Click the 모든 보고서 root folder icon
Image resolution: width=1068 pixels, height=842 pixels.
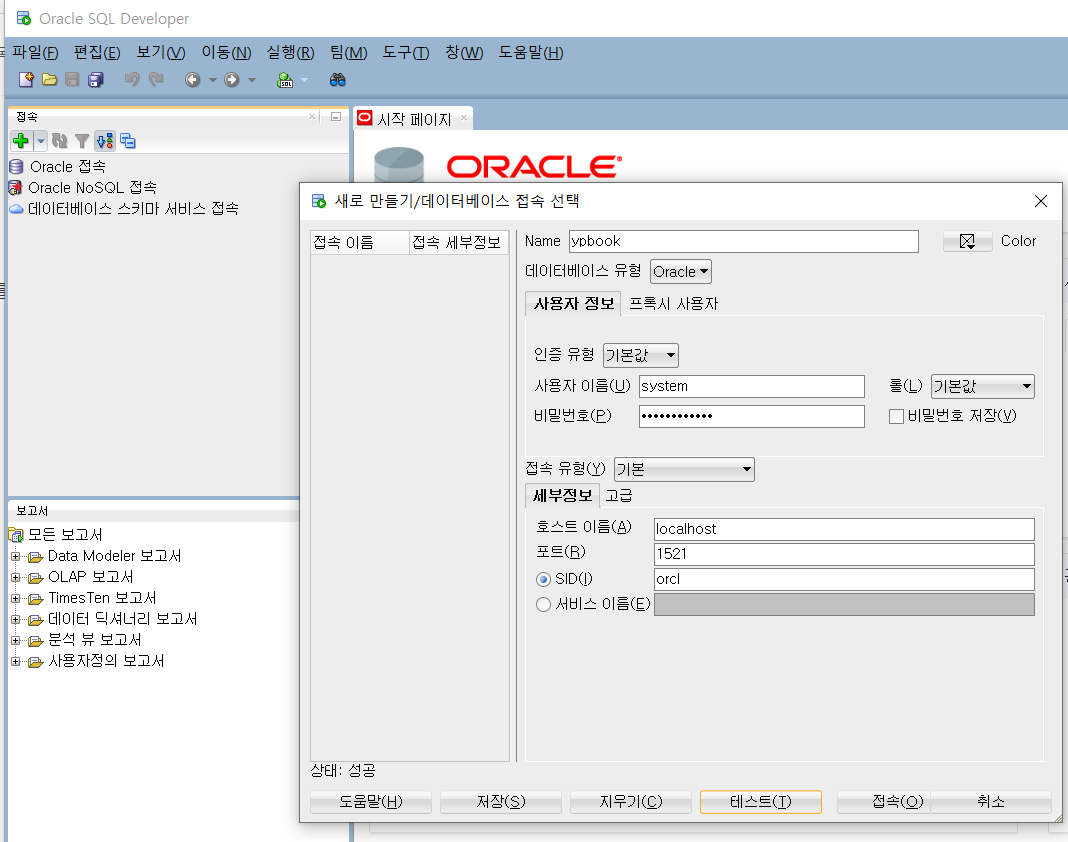coord(16,535)
